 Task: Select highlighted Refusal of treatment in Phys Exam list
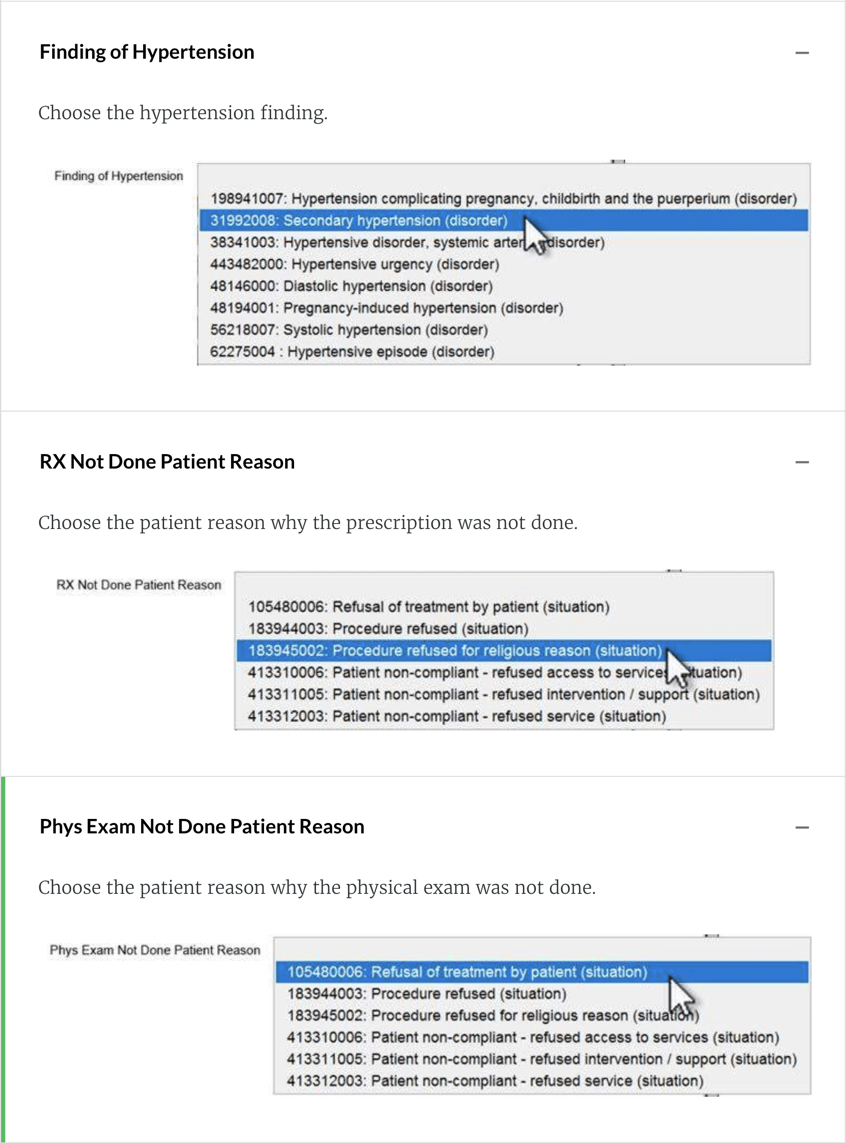467,972
